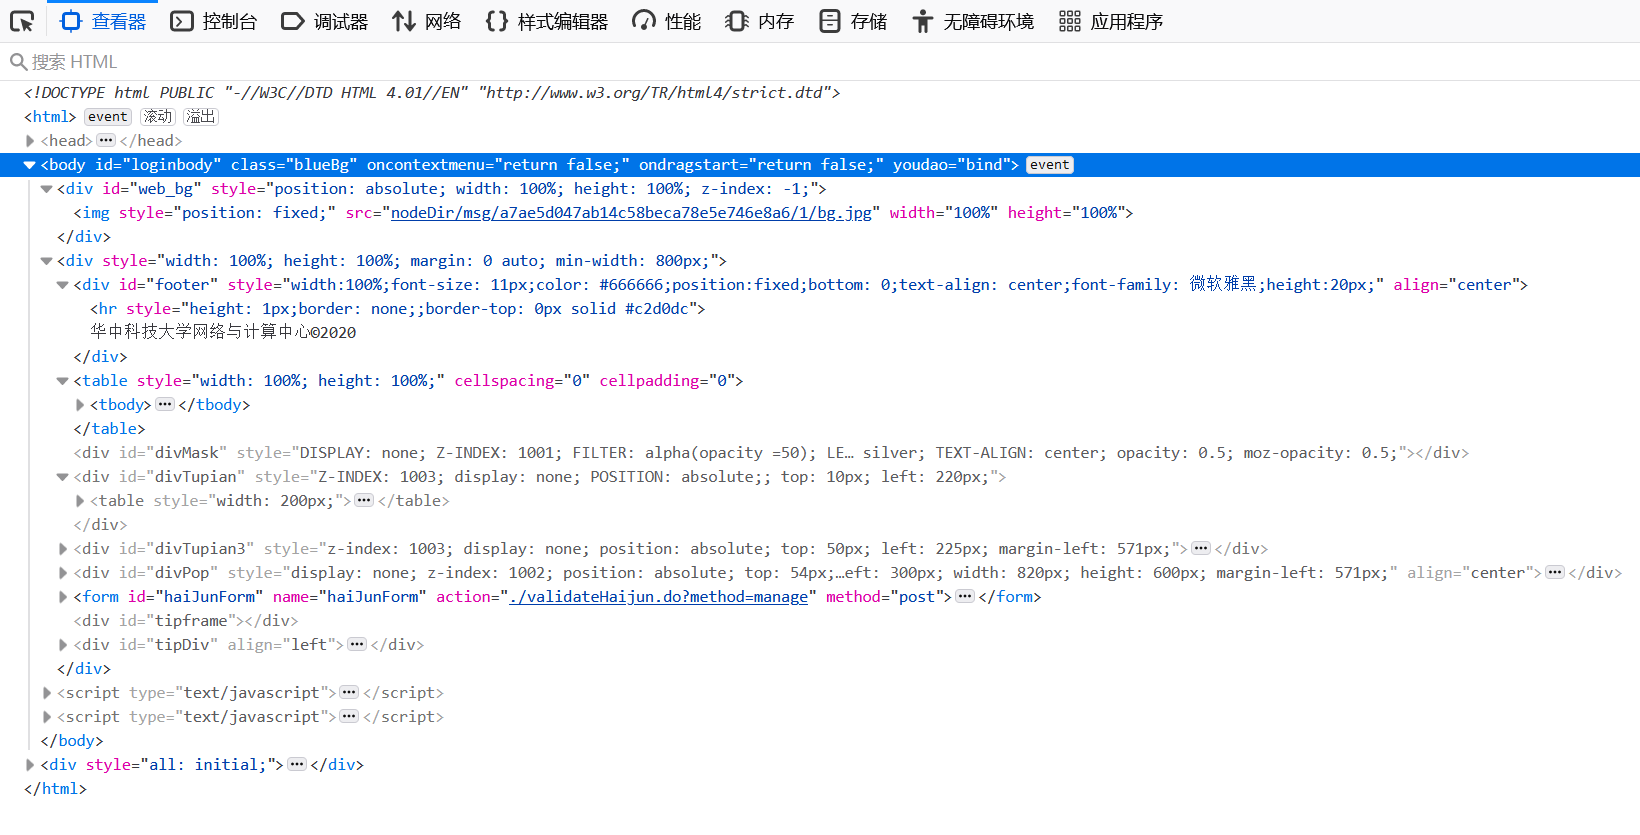Open the 调试器 debugger tab
The height and width of the screenshot is (835, 1640).
point(325,21)
